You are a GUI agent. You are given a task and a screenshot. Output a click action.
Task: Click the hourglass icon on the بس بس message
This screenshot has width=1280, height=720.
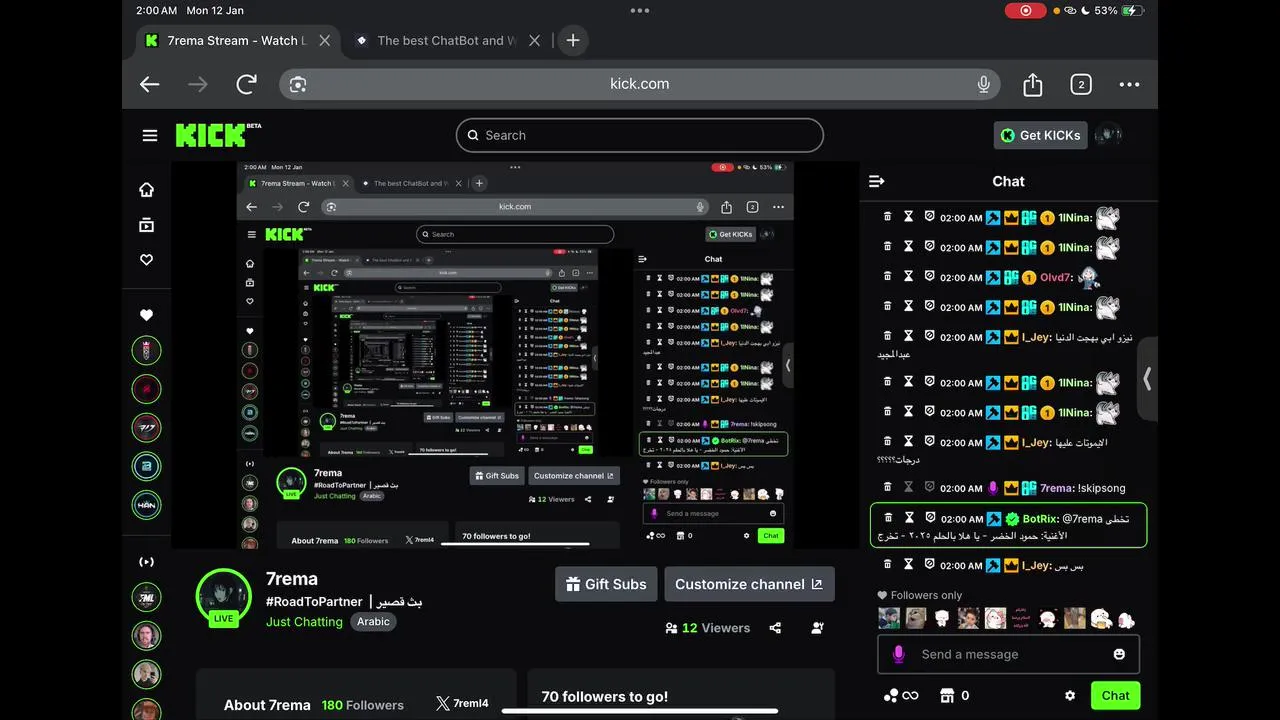(x=909, y=564)
